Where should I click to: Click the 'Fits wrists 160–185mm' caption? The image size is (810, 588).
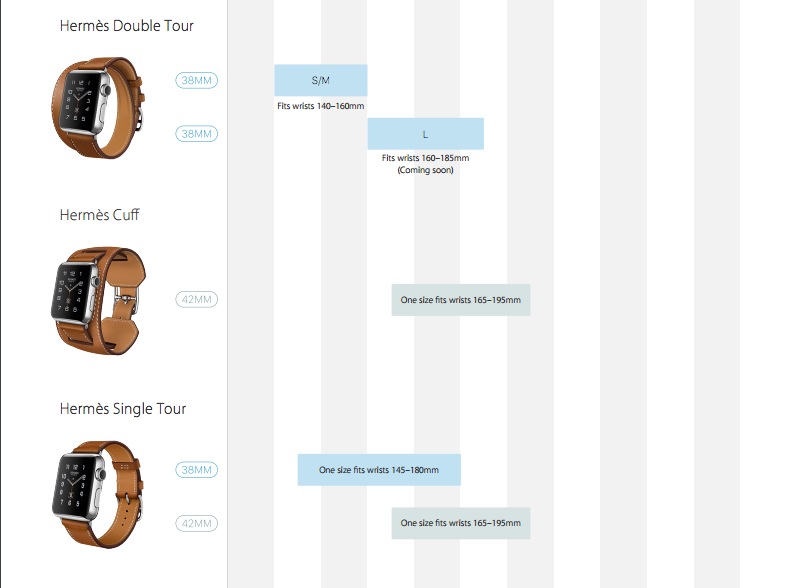tap(425, 158)
